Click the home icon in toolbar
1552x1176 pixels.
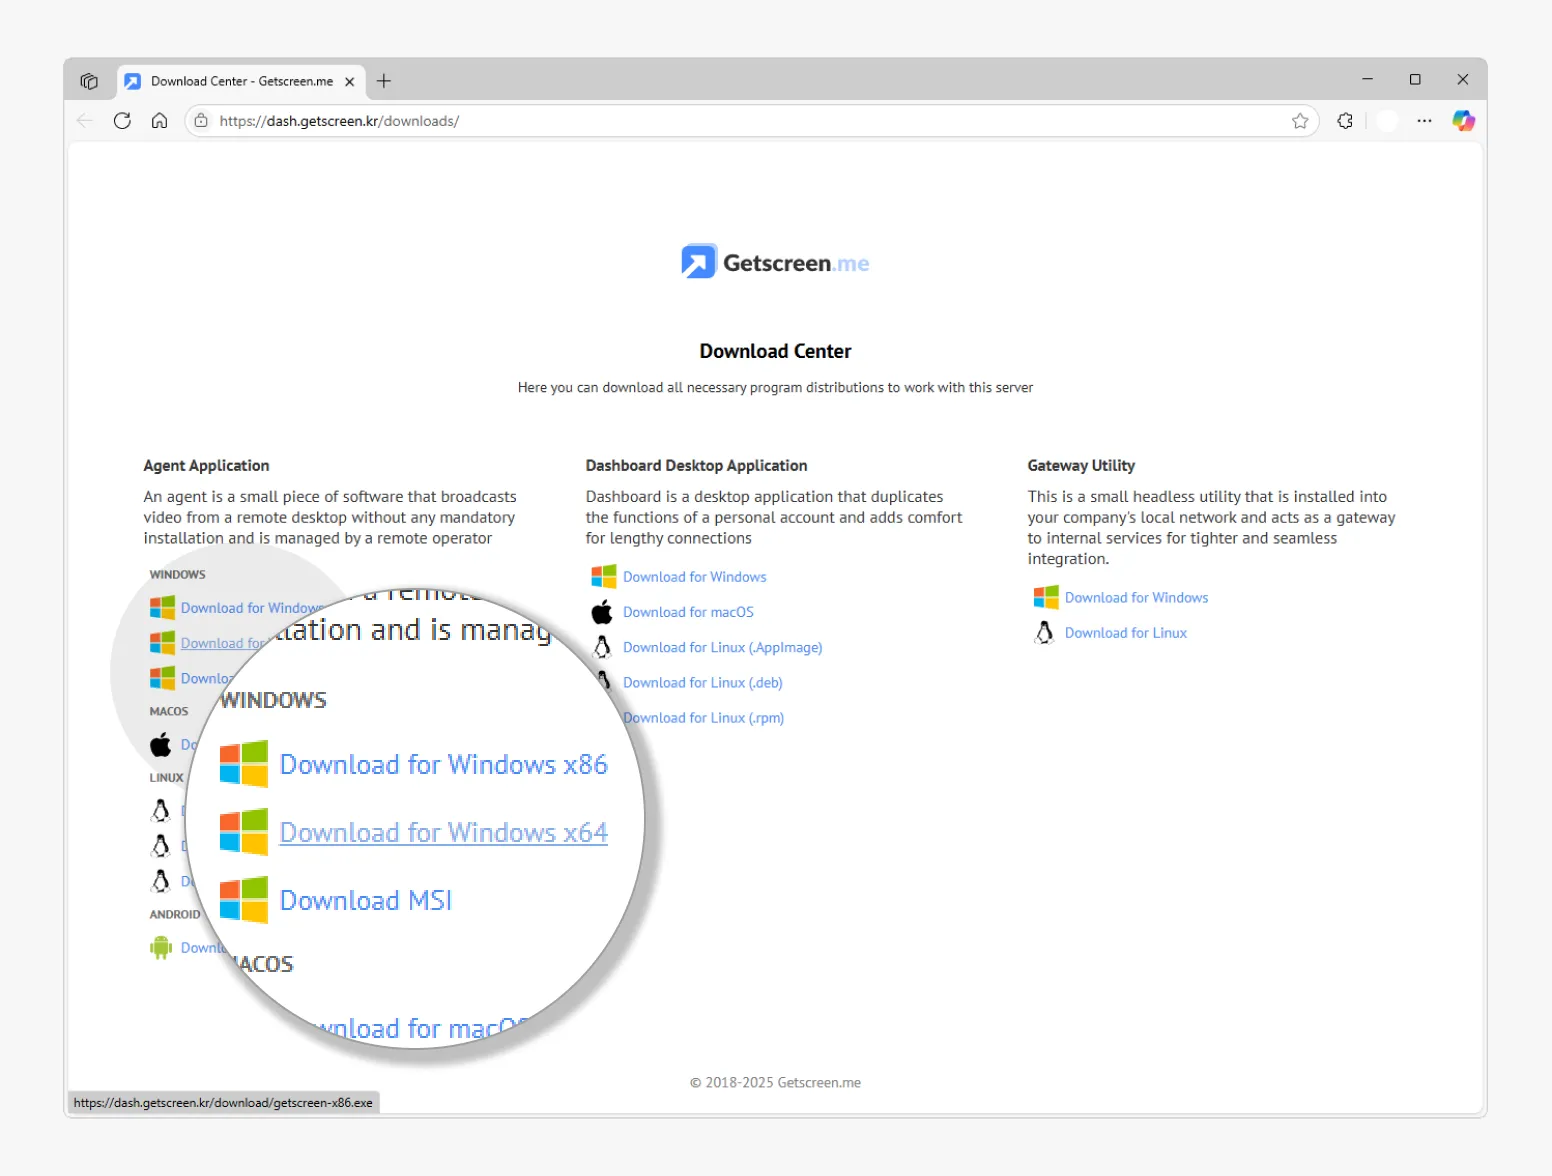click(159, 121)
